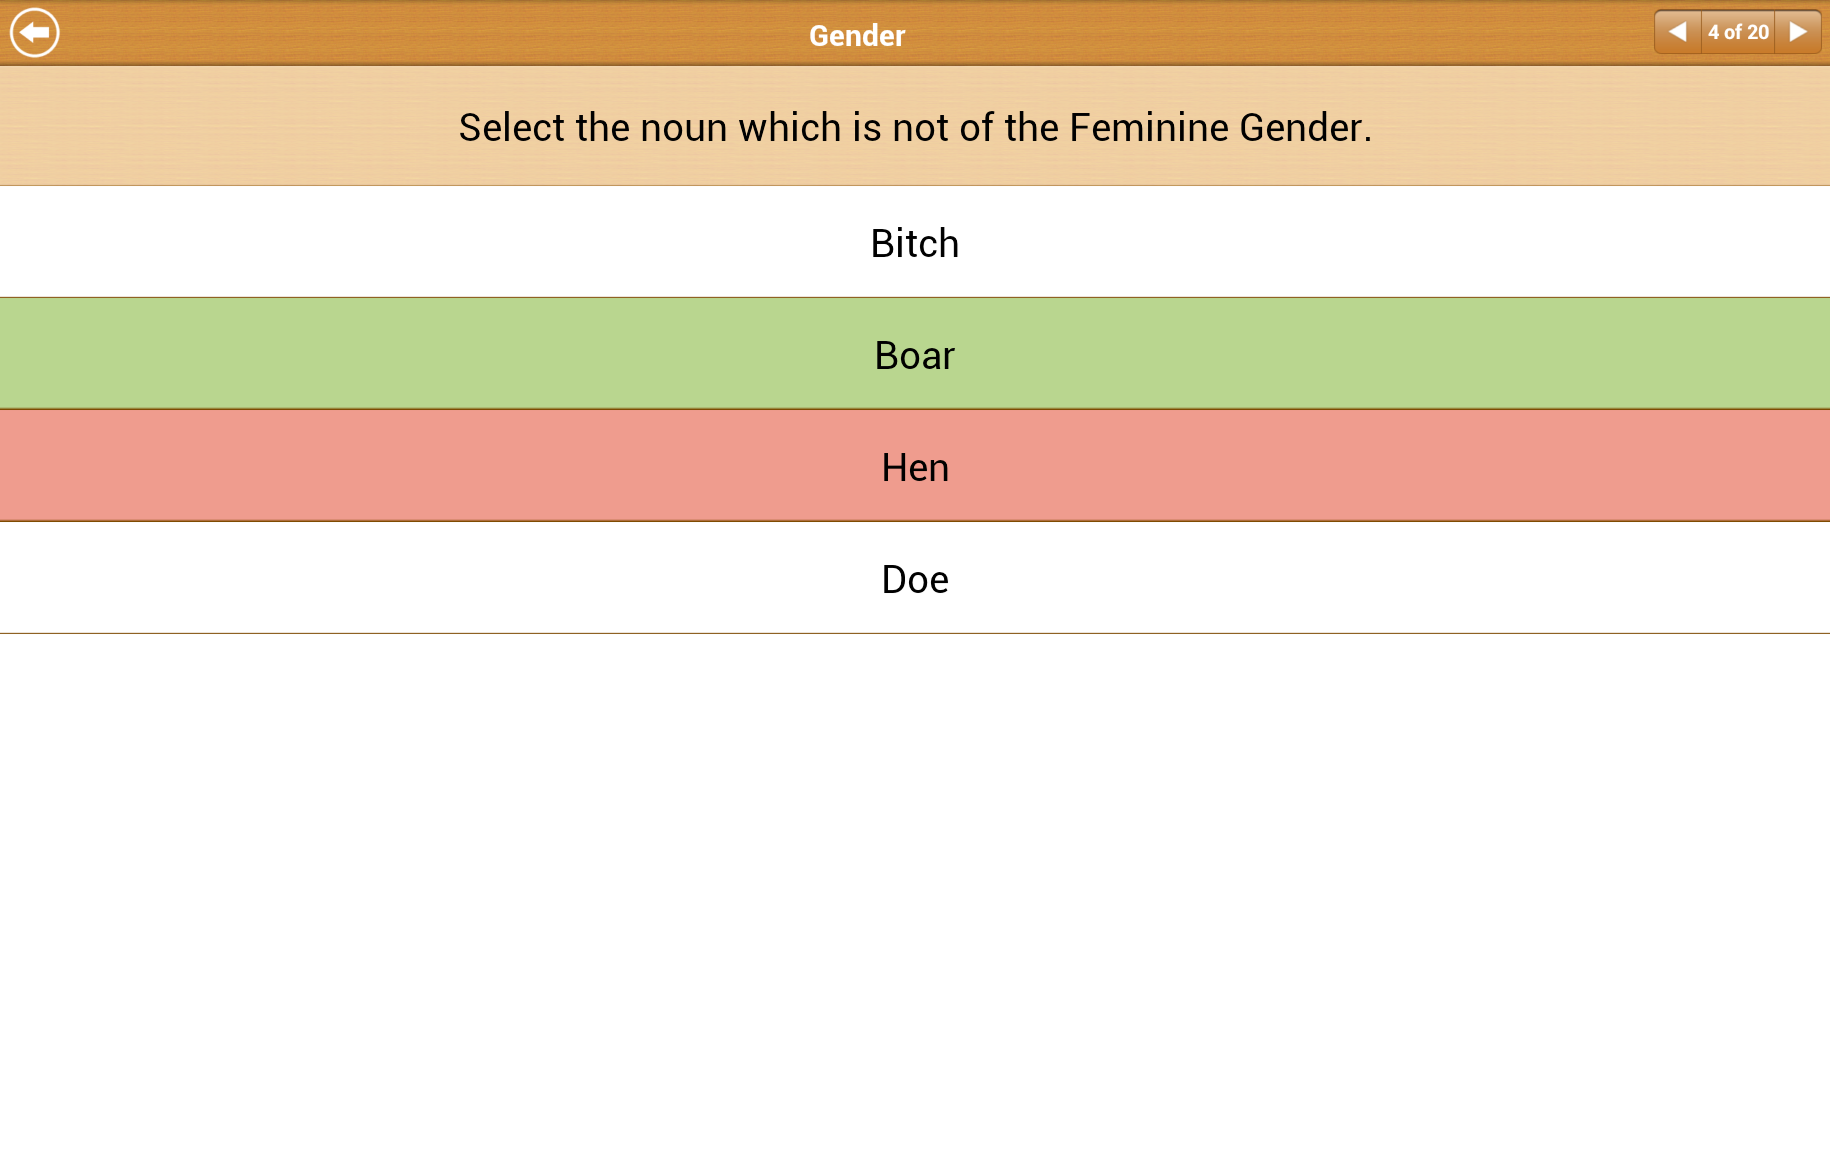Click the empty area below Doe row
The height and width of the screenshot is (1160, 1830).
click(915, 896)
